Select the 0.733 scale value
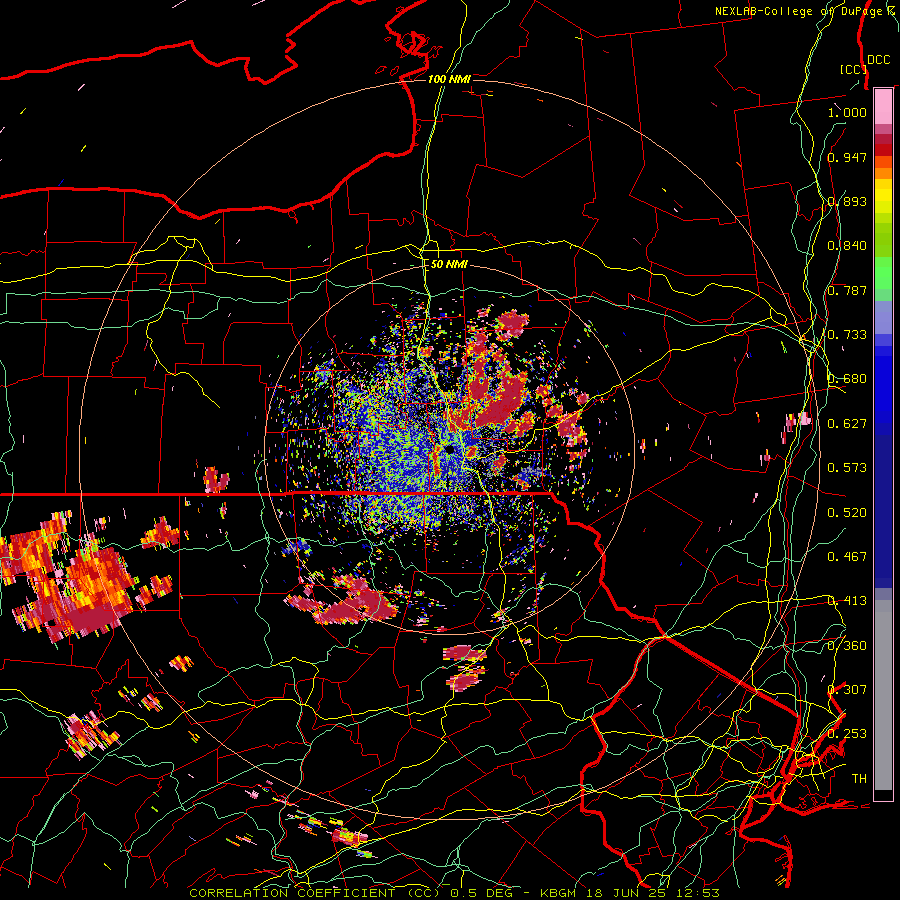Viewport: 900px width, 900px height. (x=847, y=335)
